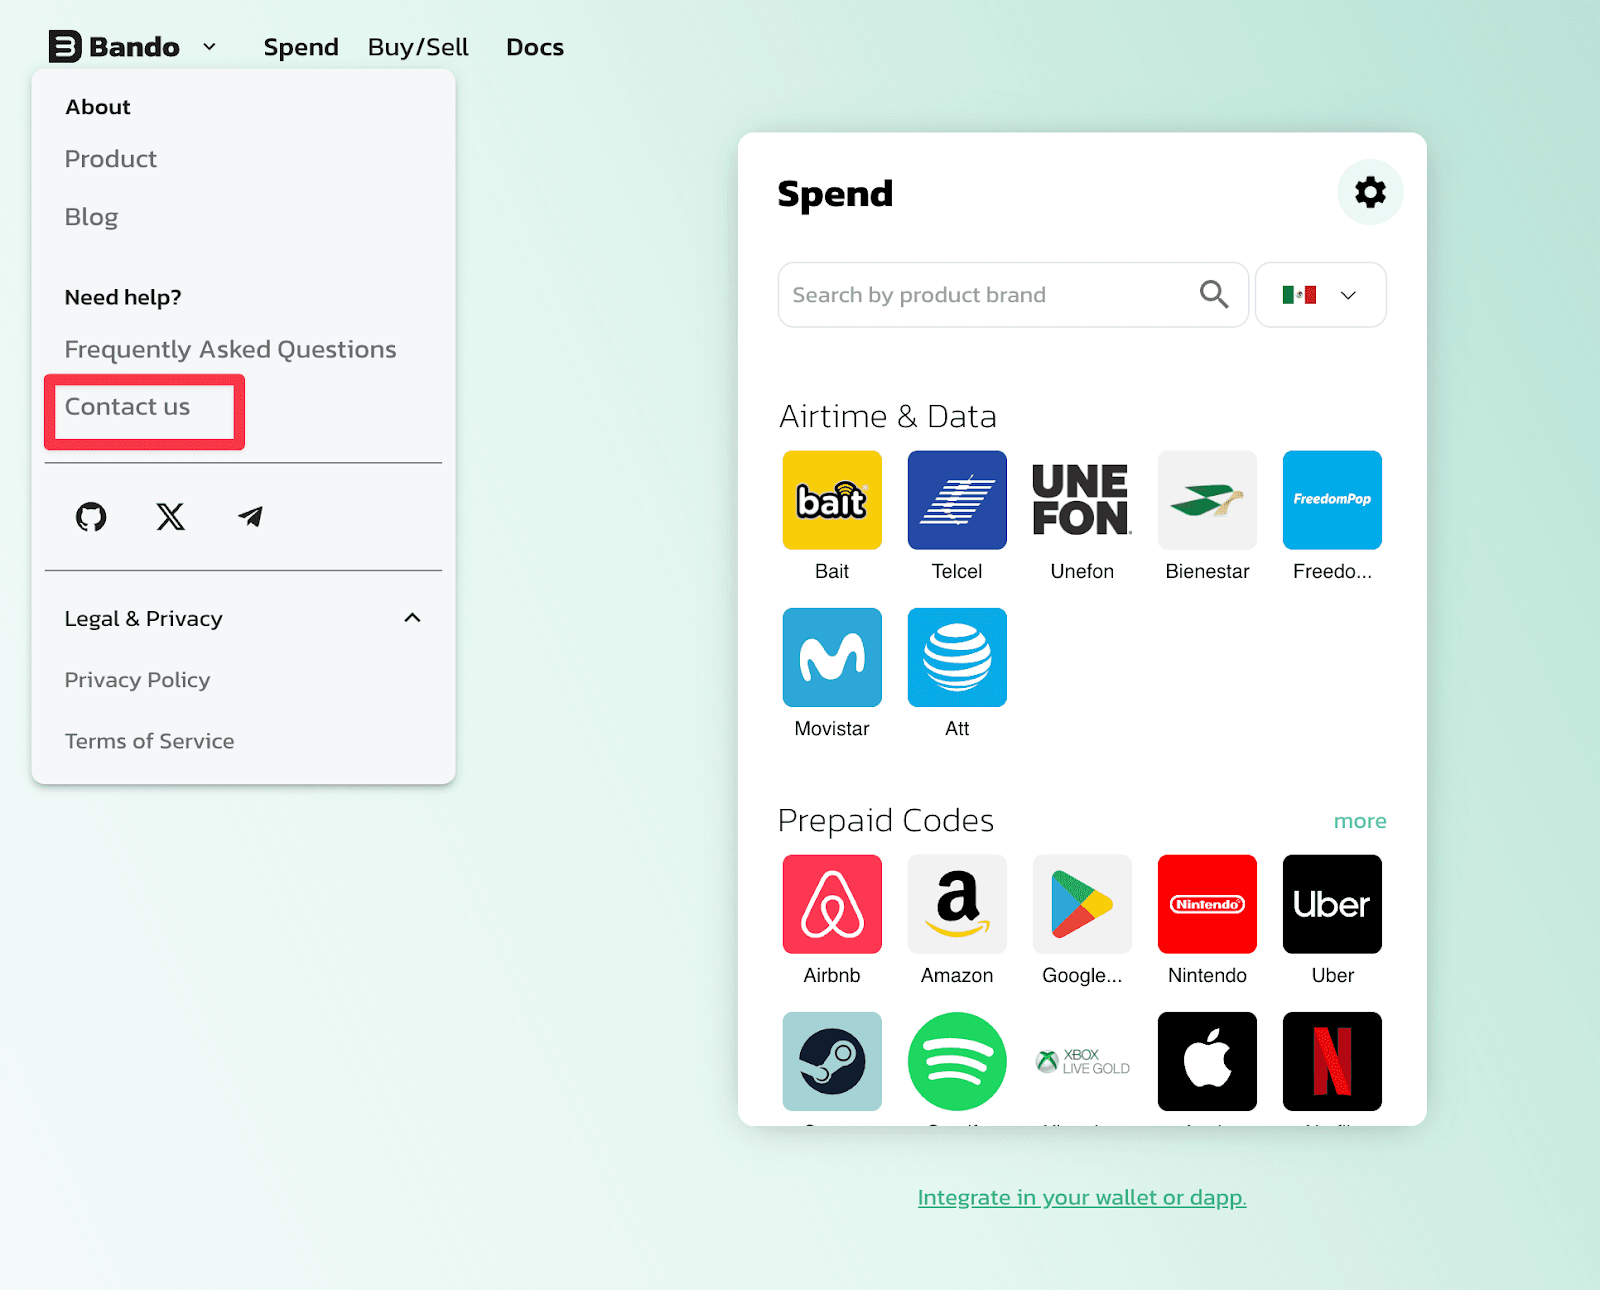This screenshot has width=1600, height=1290.
Task: Choose the Amazon prepaid code
Action: tap(957, 904)
